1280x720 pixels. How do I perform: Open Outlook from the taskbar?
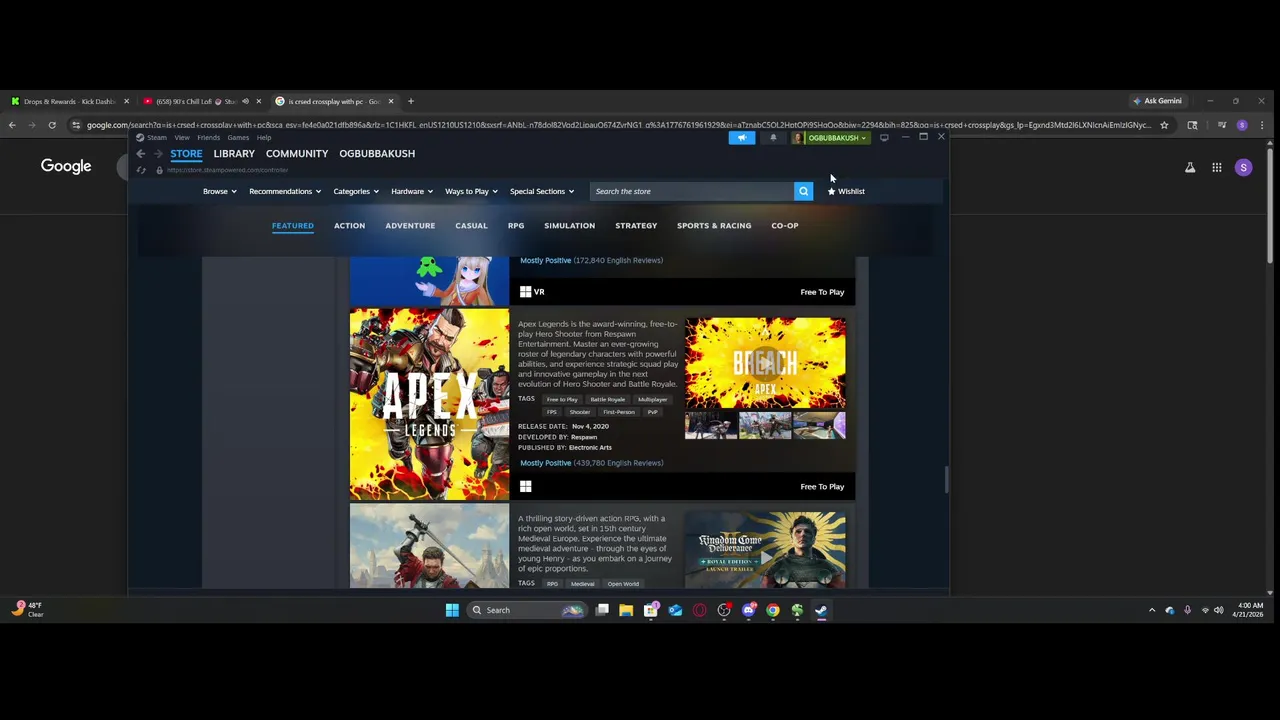[675, 610]
